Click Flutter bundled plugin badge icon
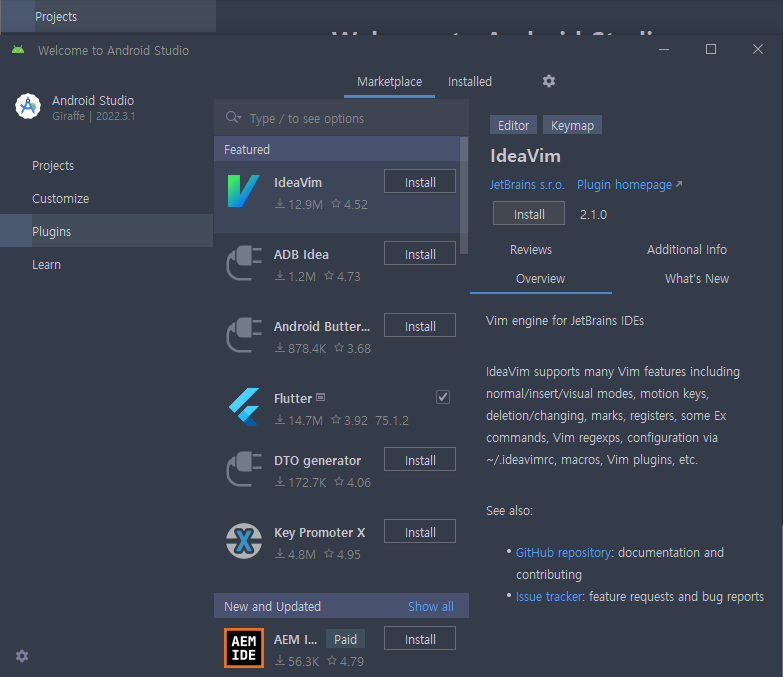The width and height of the screenshot is (783, 677). click(x=321, y=397)
